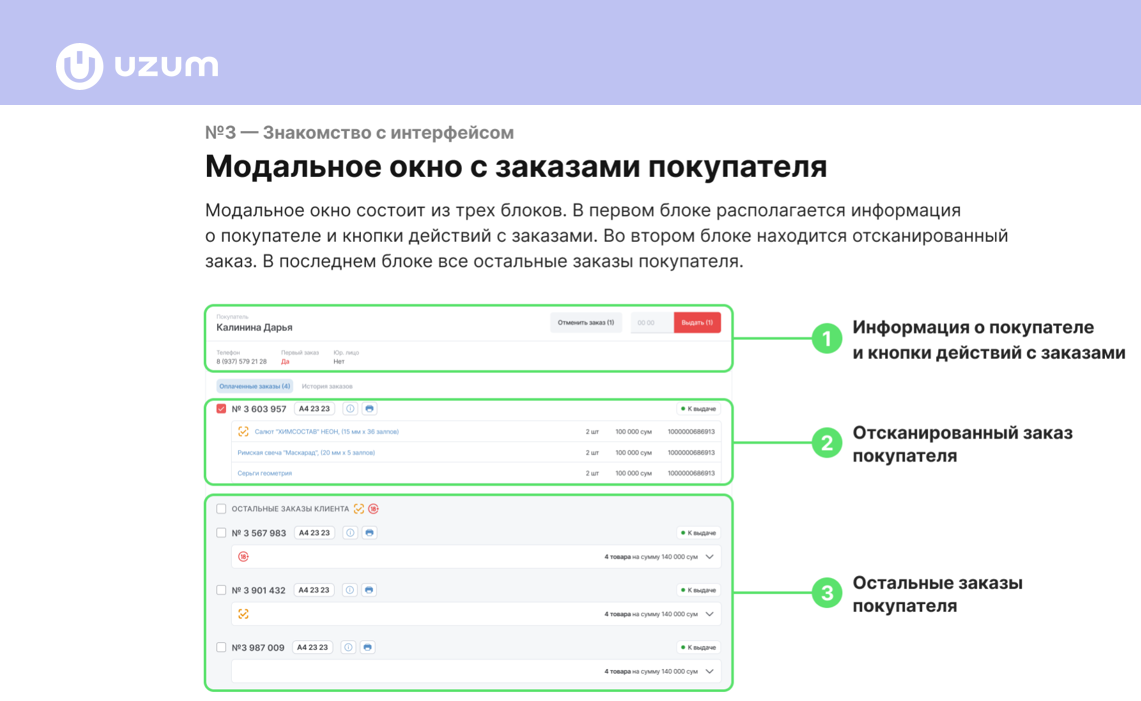Screen dimensions: 1141x701
Task: Click К выдаче status of order № 3 603 957
Action: pos(699,409)
